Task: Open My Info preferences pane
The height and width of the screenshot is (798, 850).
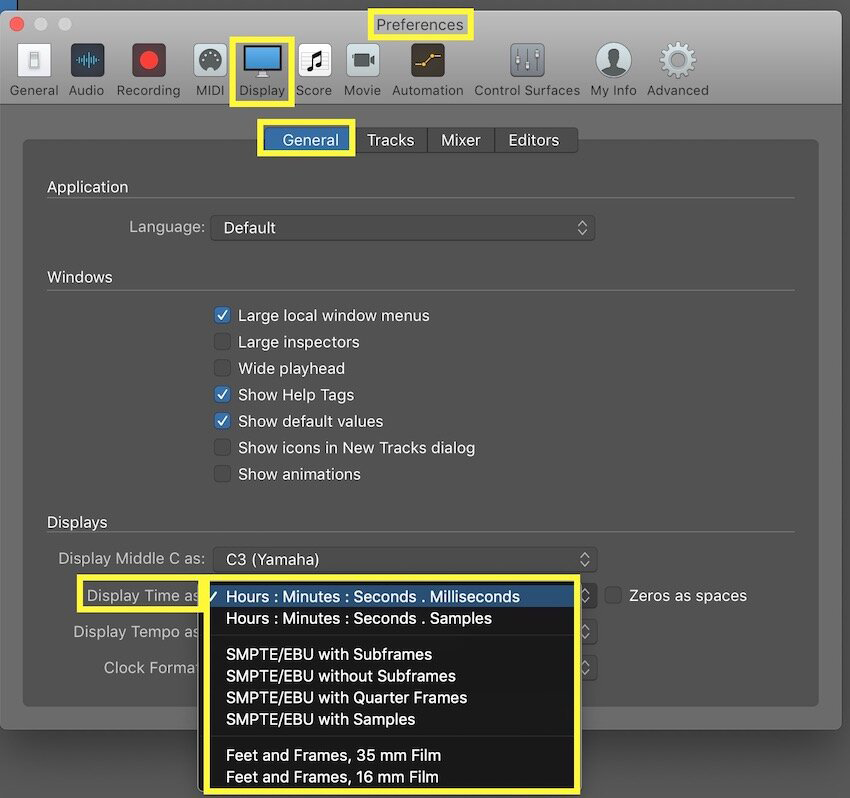Action: 614,70
